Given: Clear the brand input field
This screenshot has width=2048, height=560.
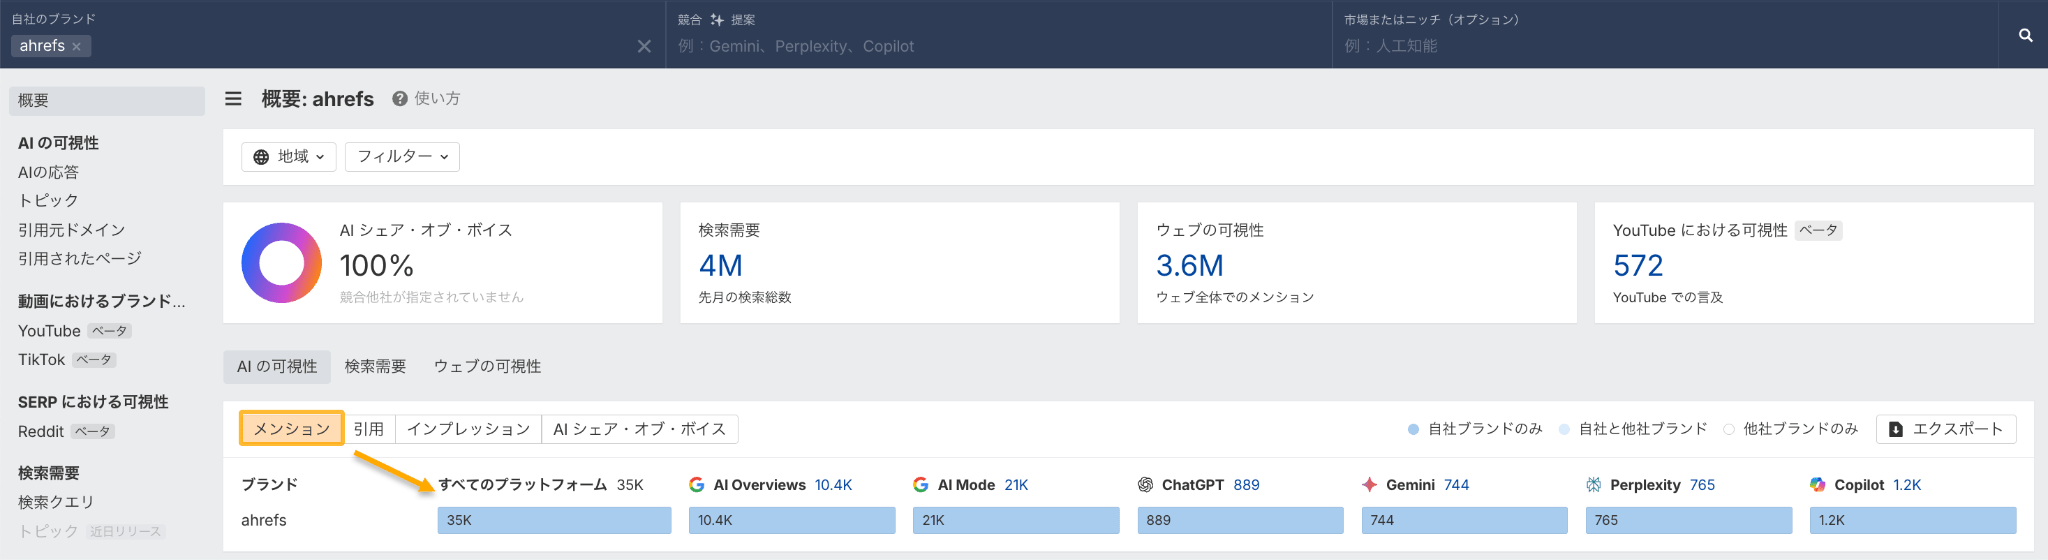Looking at the screenshot, I should click(644, 46).
